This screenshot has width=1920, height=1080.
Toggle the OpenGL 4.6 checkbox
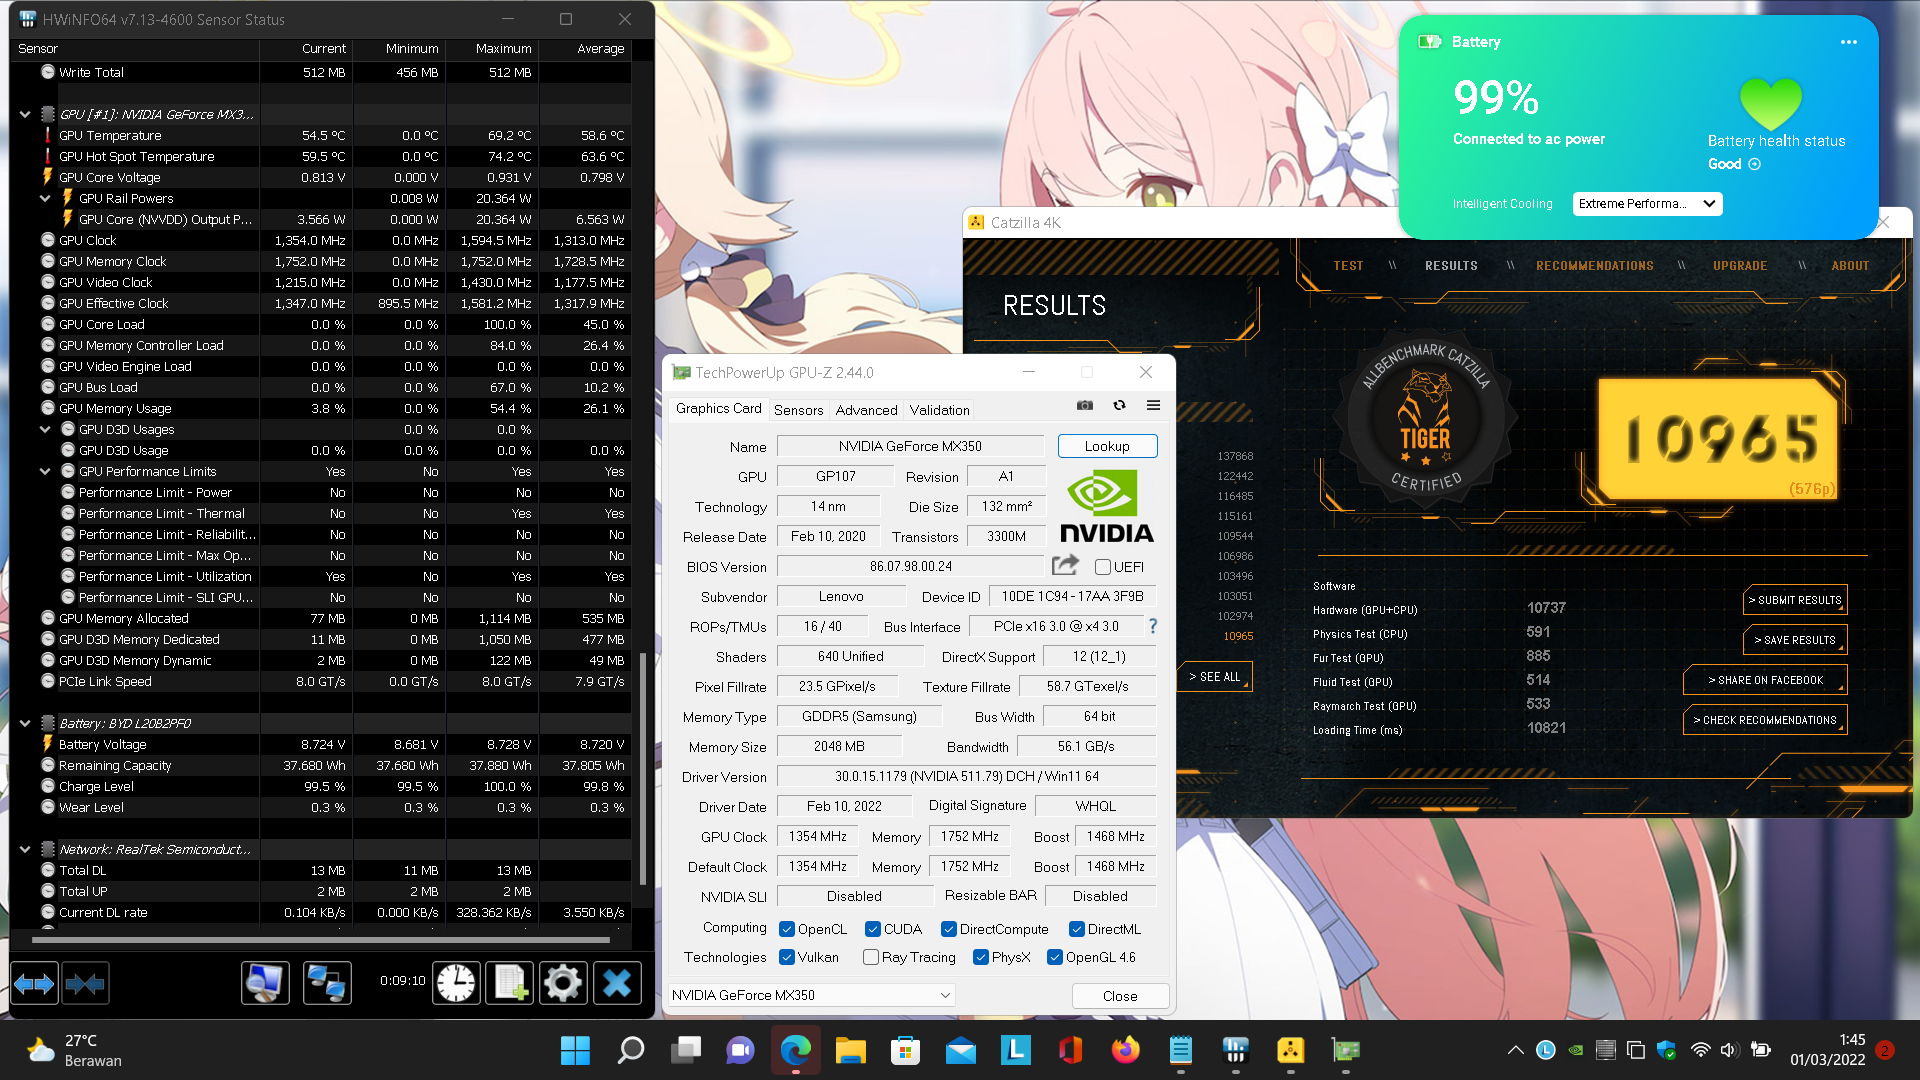[x=1054, y=957]
